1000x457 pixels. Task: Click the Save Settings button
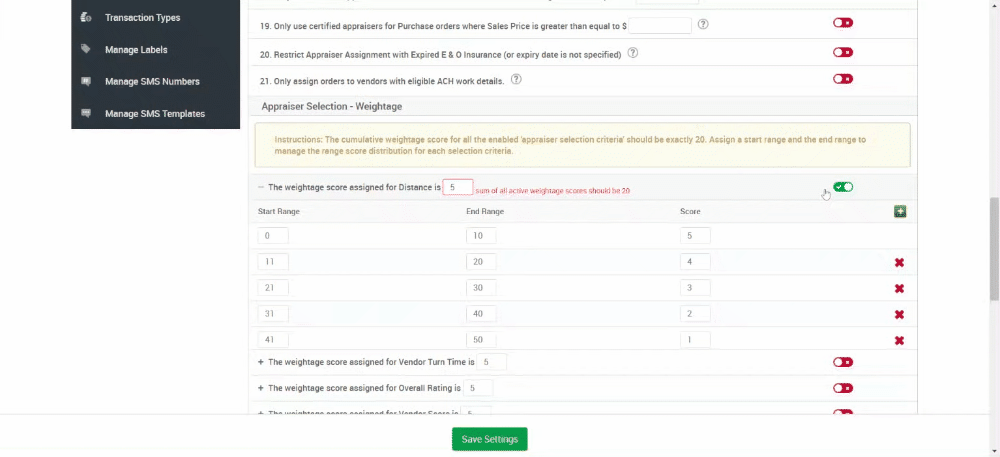(x=490, y=439)
